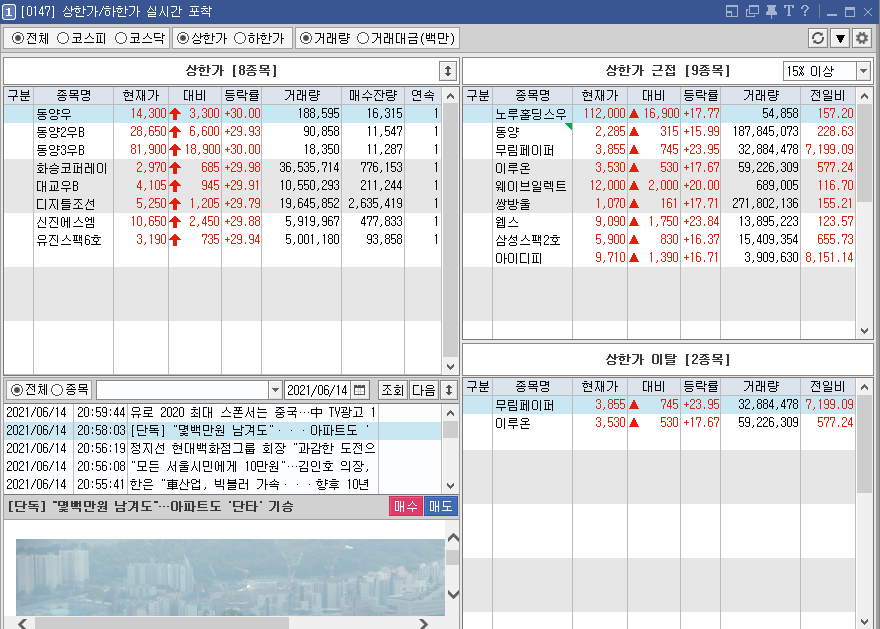Viewport: 880px width, 629px height.
Task: Select the 동양2우B stock row
Action: click(223, 131)
